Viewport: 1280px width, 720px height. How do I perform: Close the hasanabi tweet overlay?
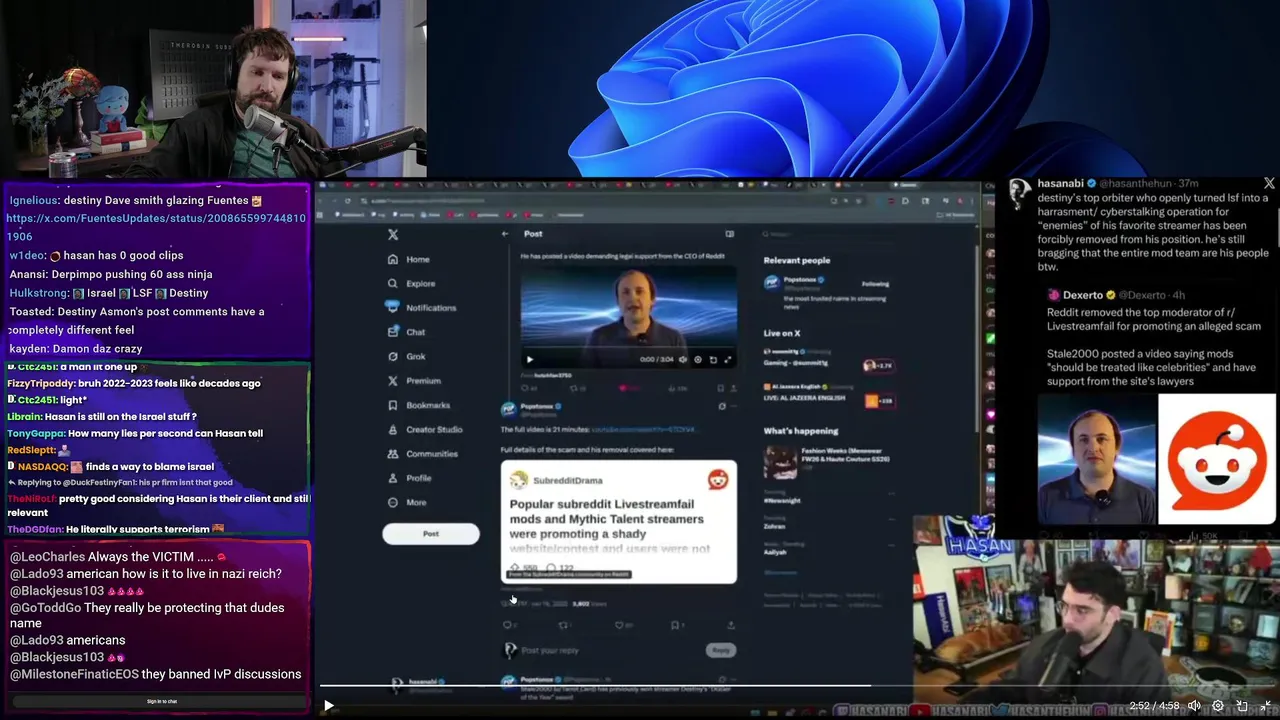tap(1269, 184)
